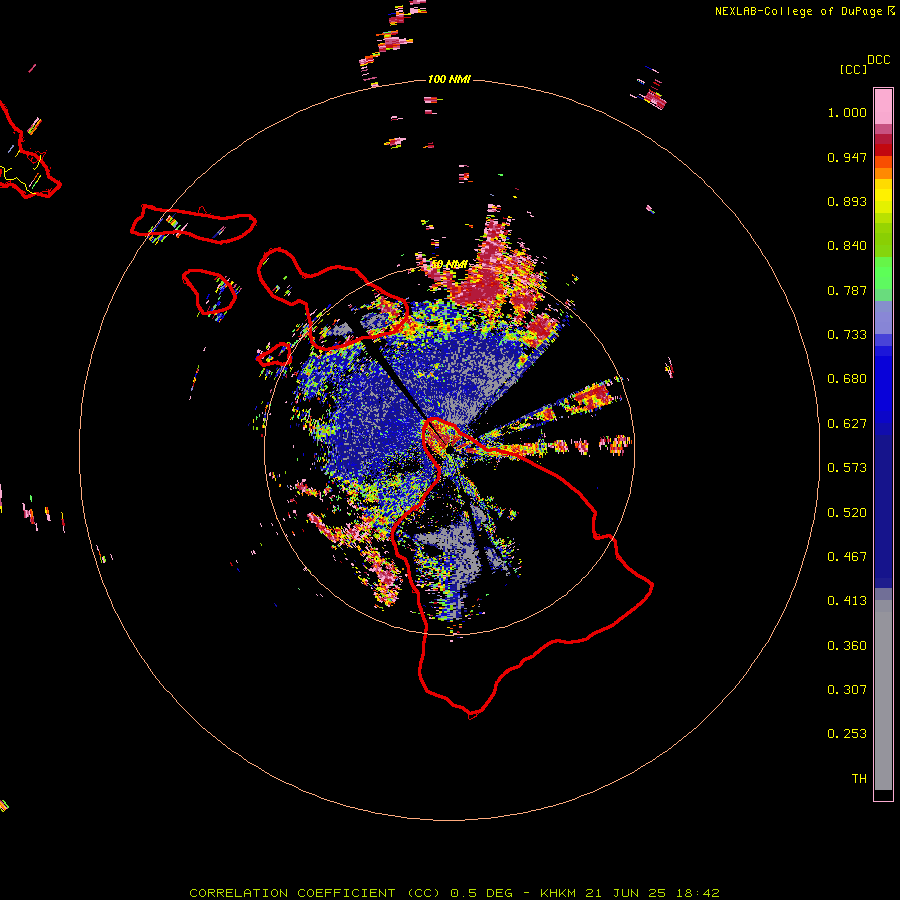Screen dimensions: 900x900
Task: Click the 0.627 color scale value
Action: (x=847, y=424)
